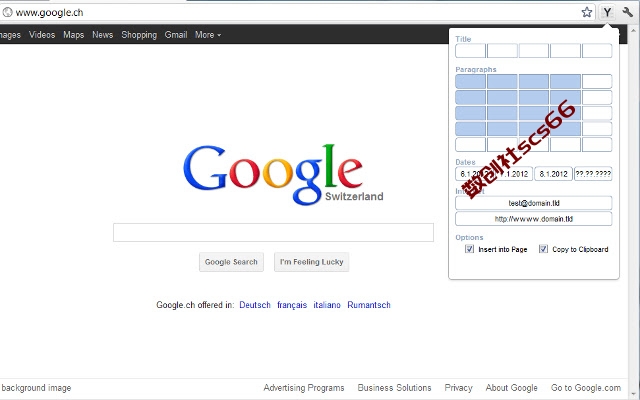Choose Paragraphs grid cell row one, column five
Screen dimensions: 640x400
pyautogui.click(x=597, y=81)
